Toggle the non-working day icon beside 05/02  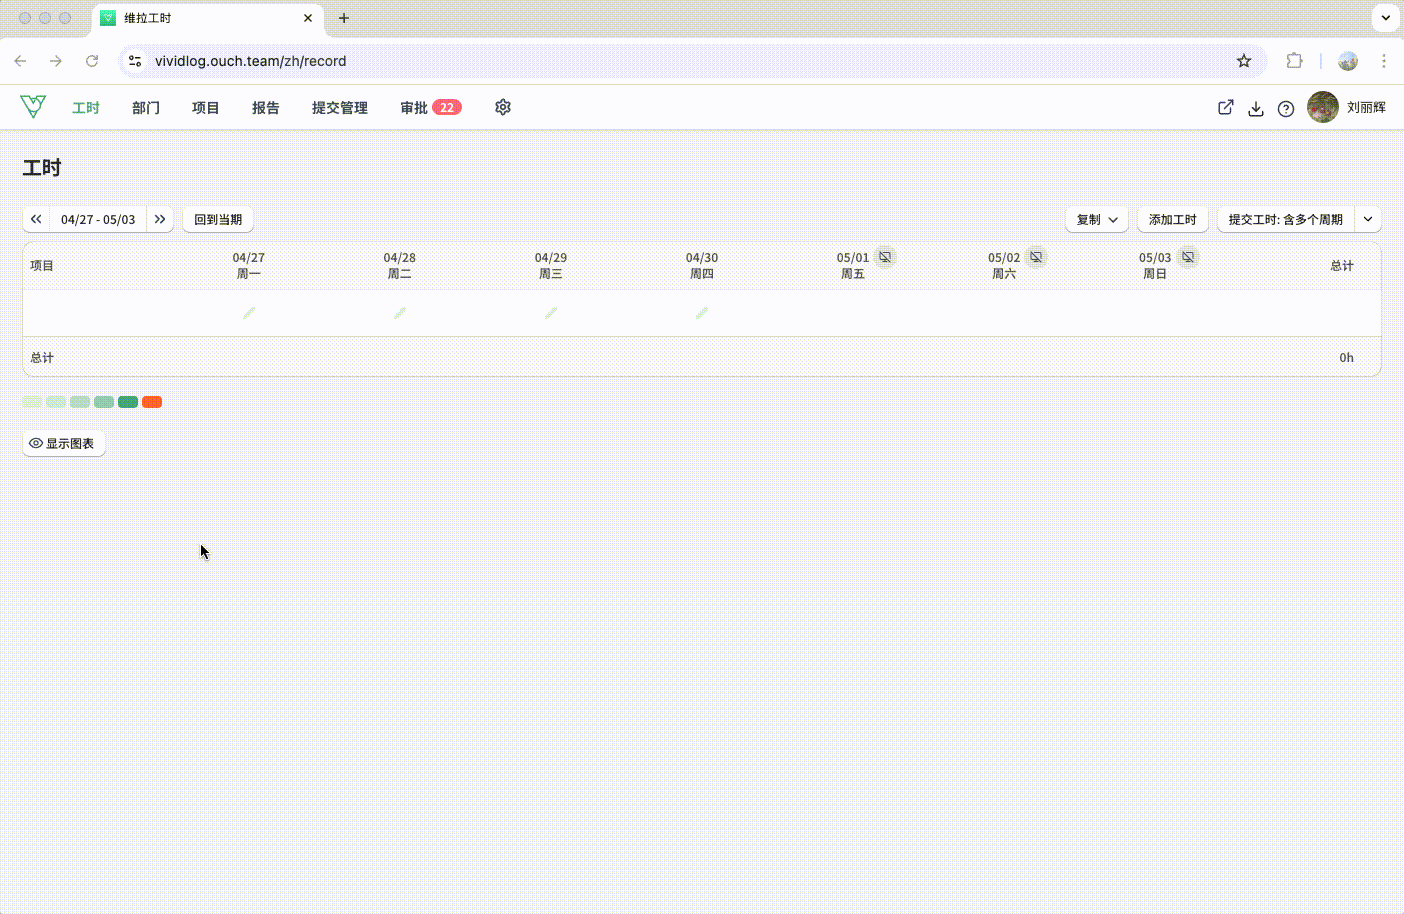pos(1036,257)
